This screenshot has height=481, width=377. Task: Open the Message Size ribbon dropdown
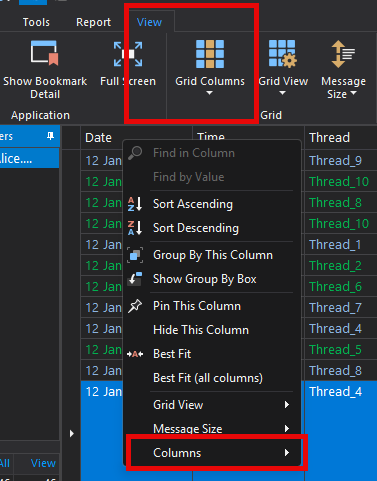coord(343,70)
